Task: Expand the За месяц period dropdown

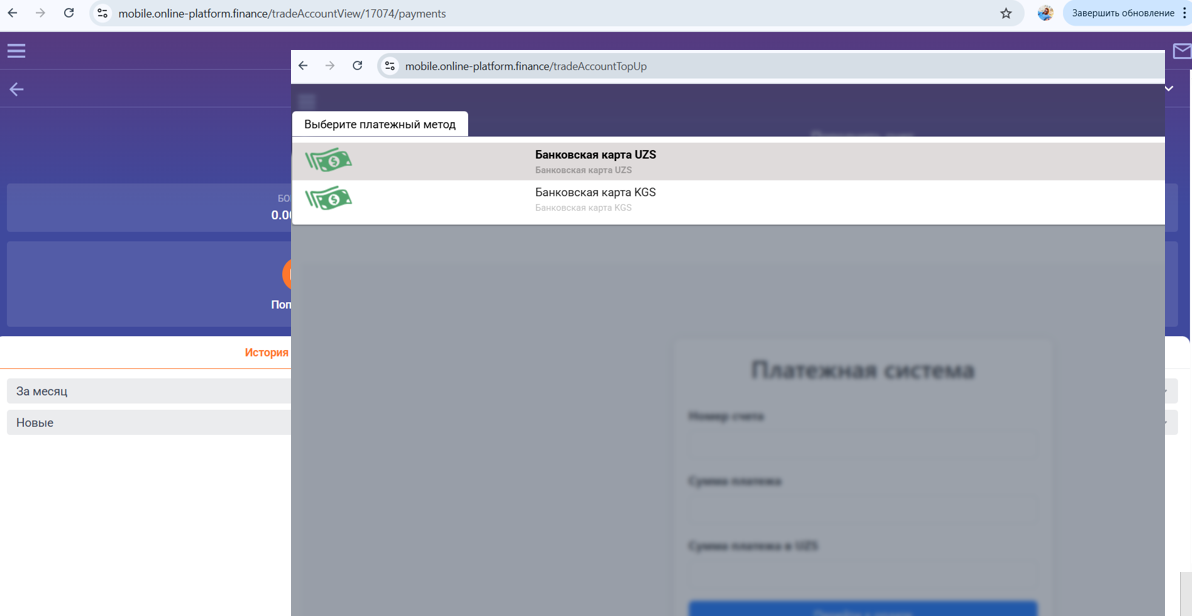Action: pyautogui.click(x=149, y=391)
